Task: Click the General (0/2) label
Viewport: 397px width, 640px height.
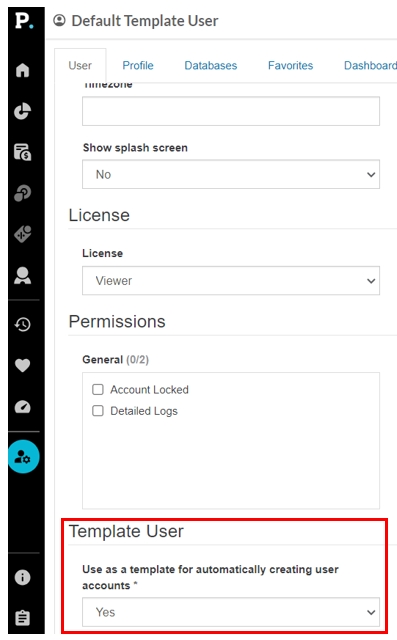Action: point(115,360)
